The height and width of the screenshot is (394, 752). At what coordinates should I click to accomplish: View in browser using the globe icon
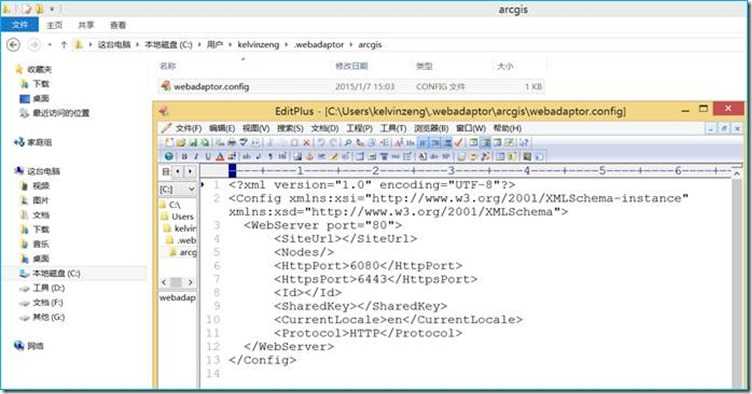click(x=168, y=156)
